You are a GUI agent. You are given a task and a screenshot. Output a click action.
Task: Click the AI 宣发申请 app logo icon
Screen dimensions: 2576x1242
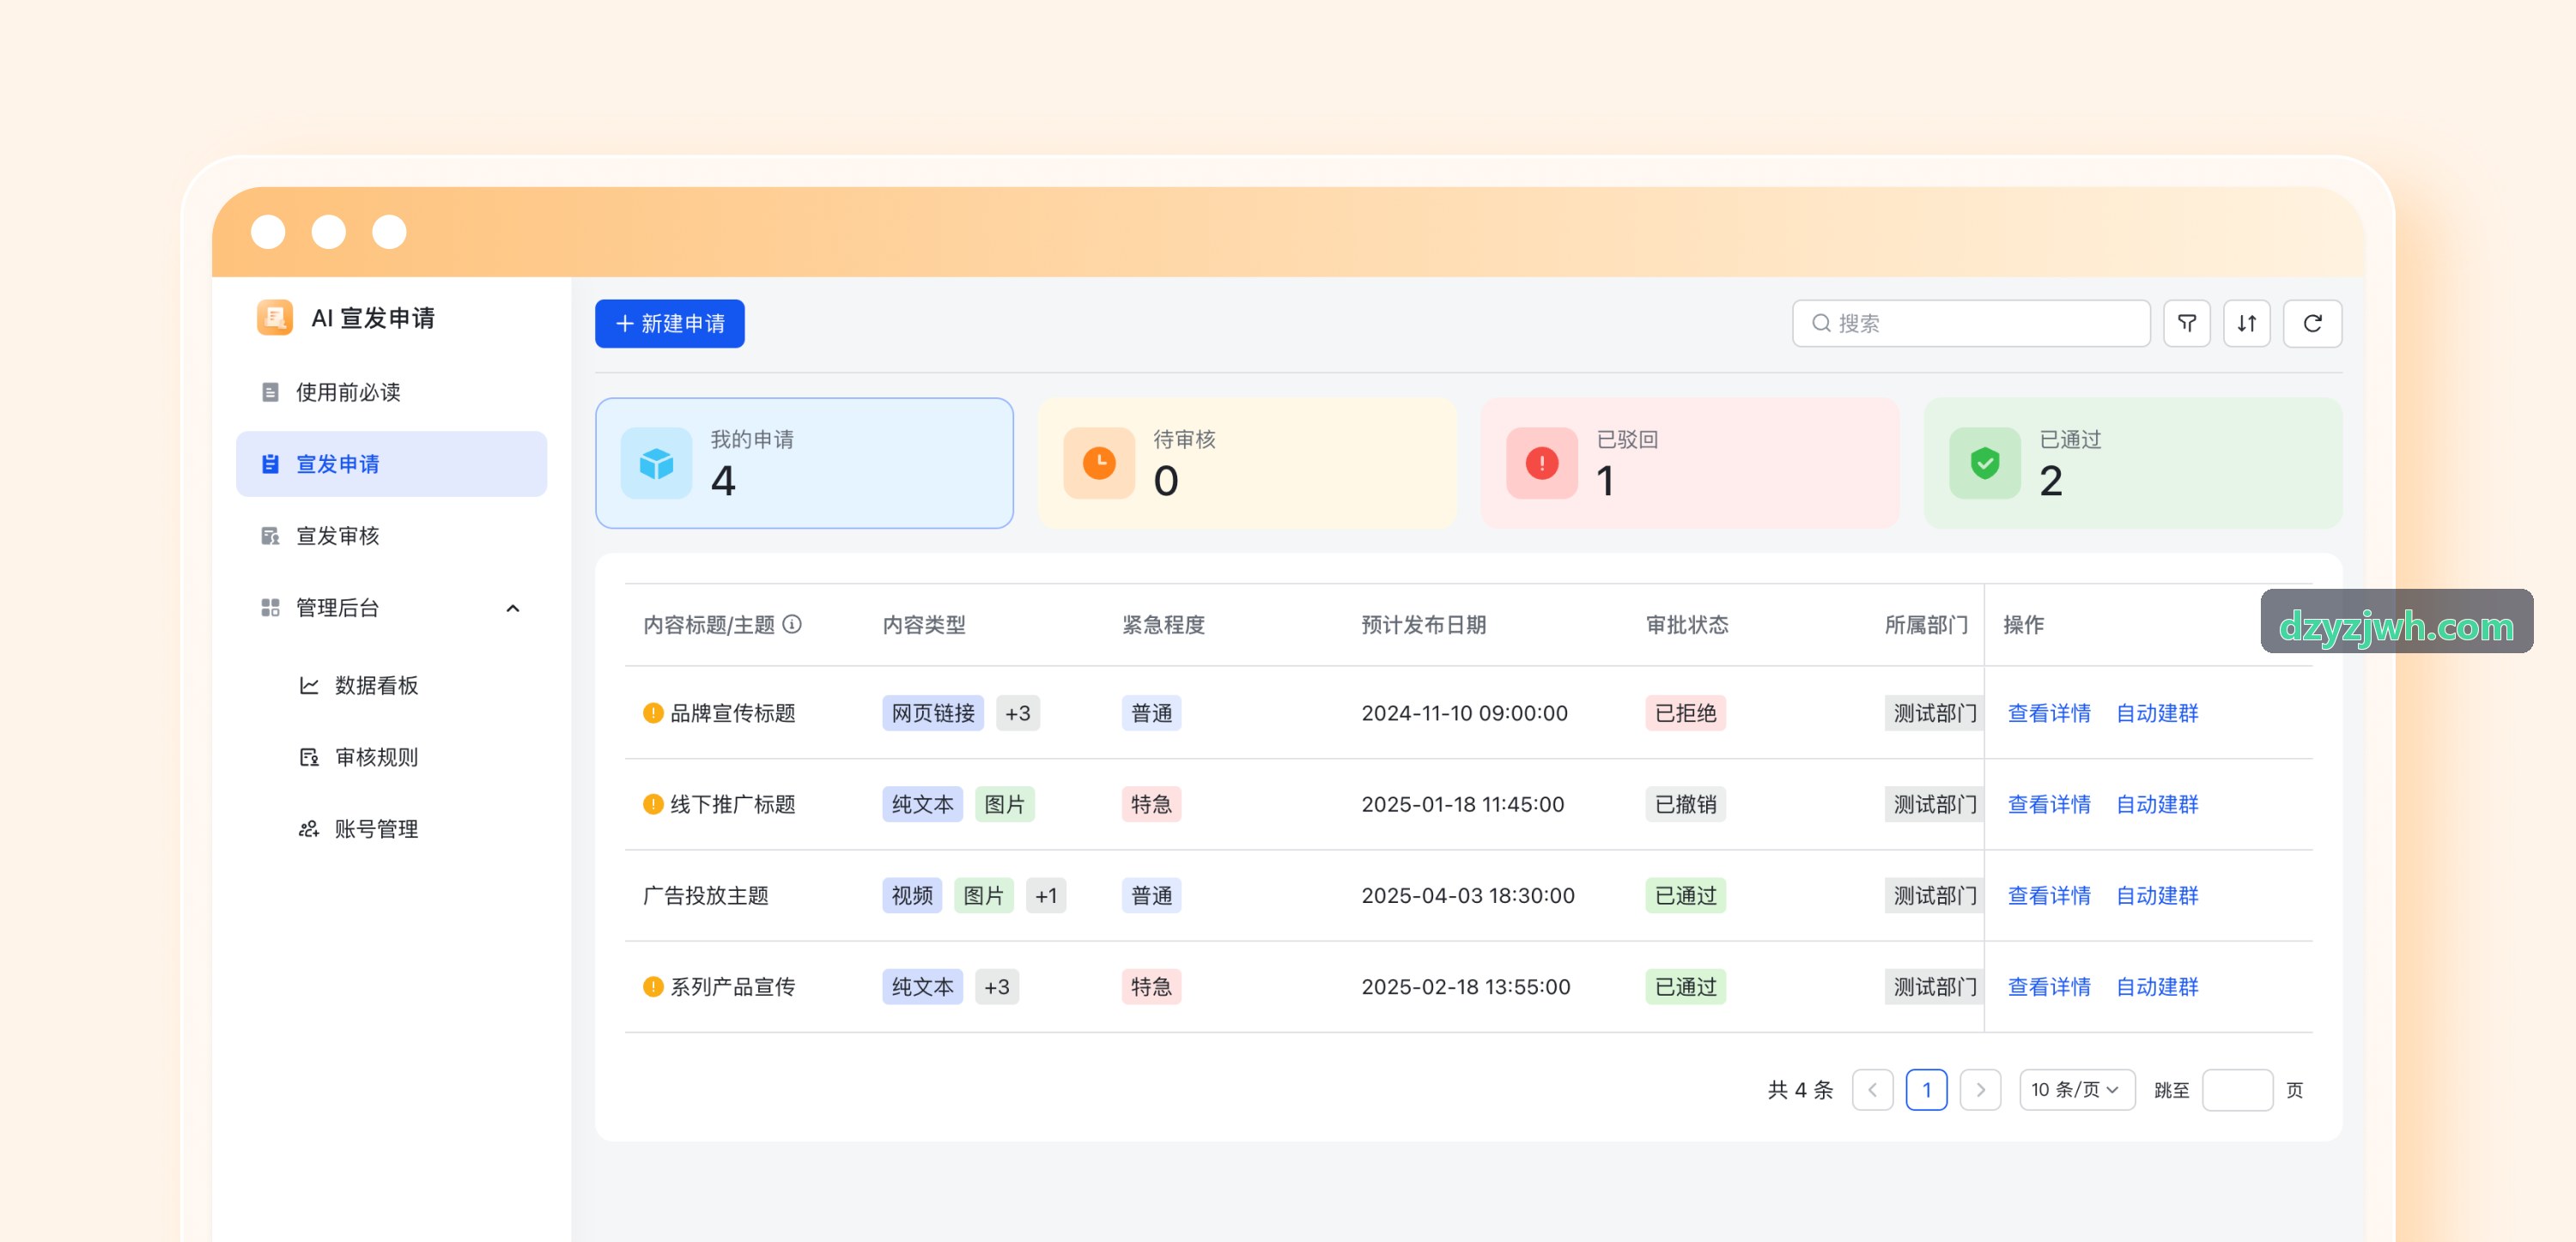(274, 317)
